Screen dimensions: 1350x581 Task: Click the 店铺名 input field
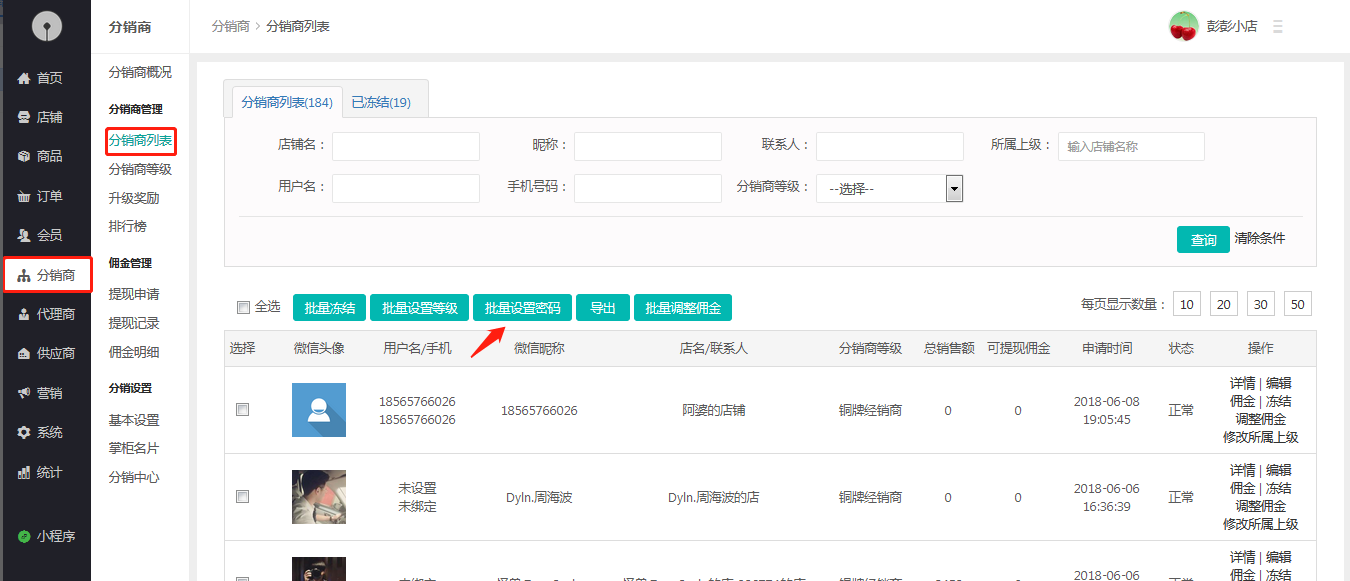tap(405, 146)
